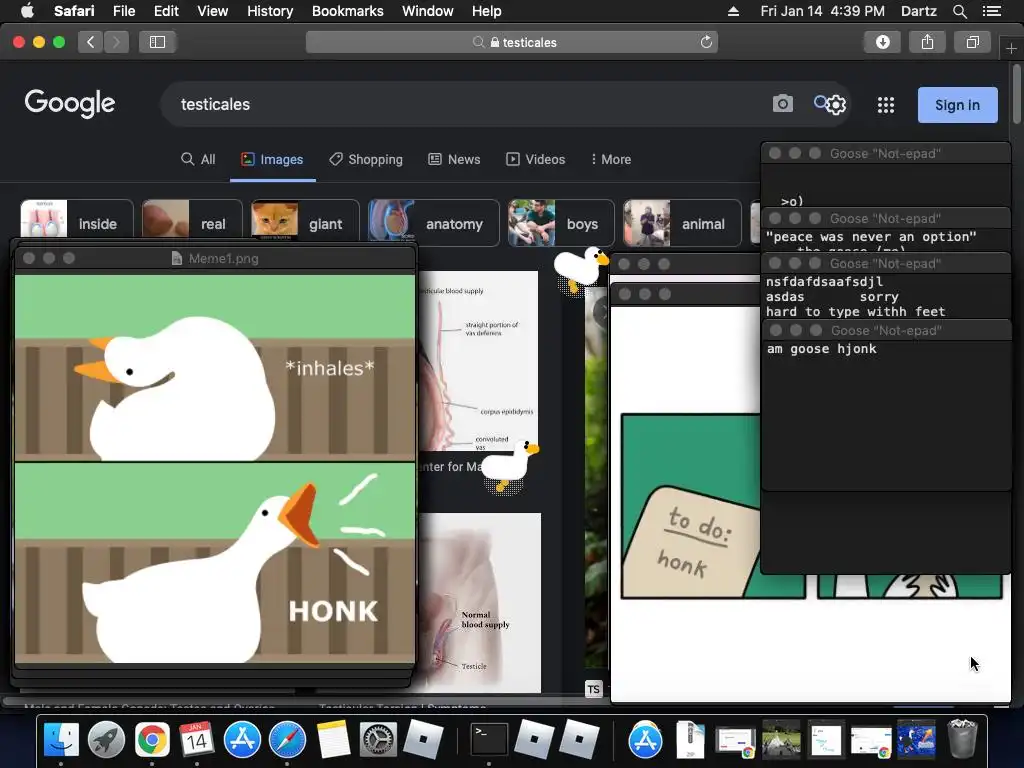1024x768 pixels.
Task: Open the History menu
Action: pos(270,11)
